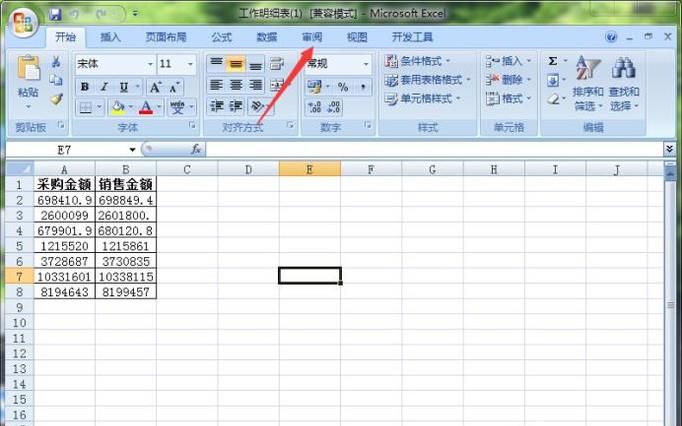Apply cell borders icon
682x426 pixels.
pos(86,107)
